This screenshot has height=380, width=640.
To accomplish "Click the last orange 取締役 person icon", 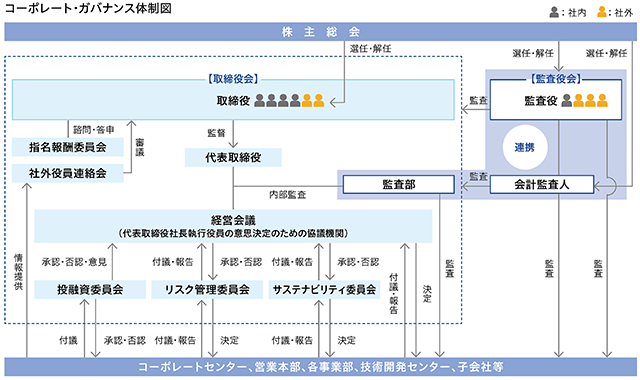I will (x=319, y=100).
